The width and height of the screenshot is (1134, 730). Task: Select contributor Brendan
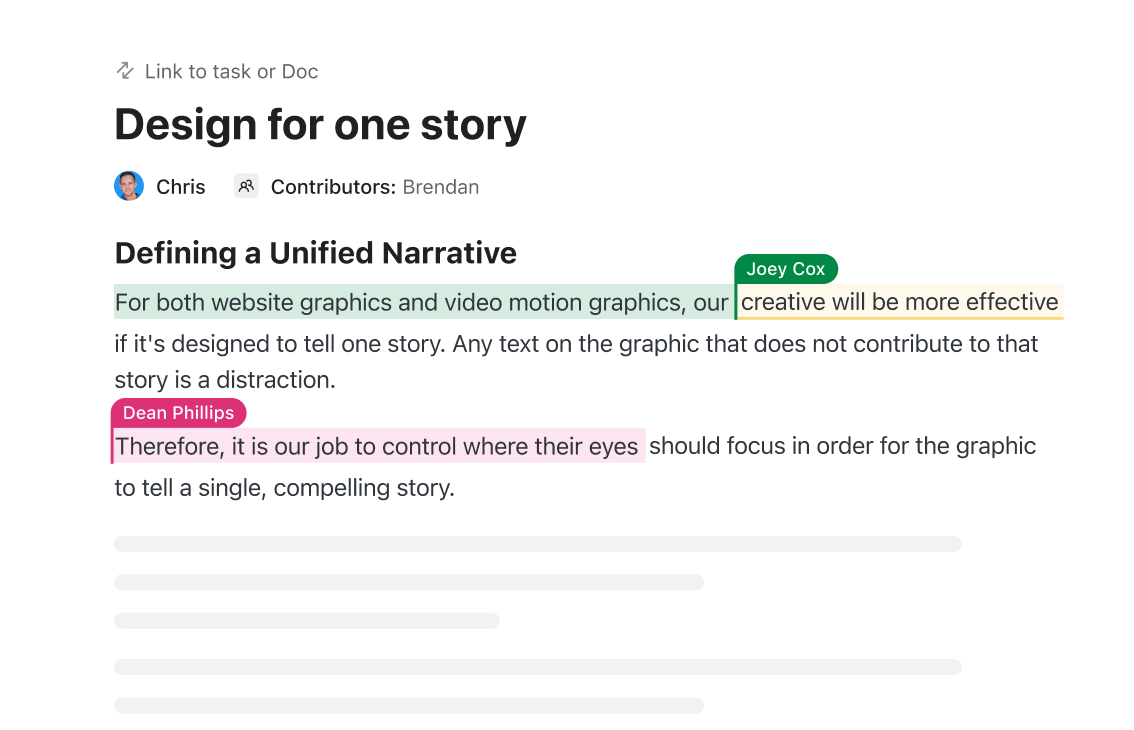click(440, 187)
